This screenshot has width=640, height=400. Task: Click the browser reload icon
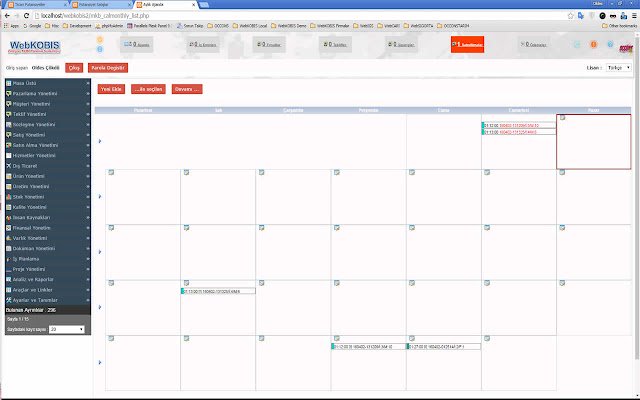(x=27, y=16)
